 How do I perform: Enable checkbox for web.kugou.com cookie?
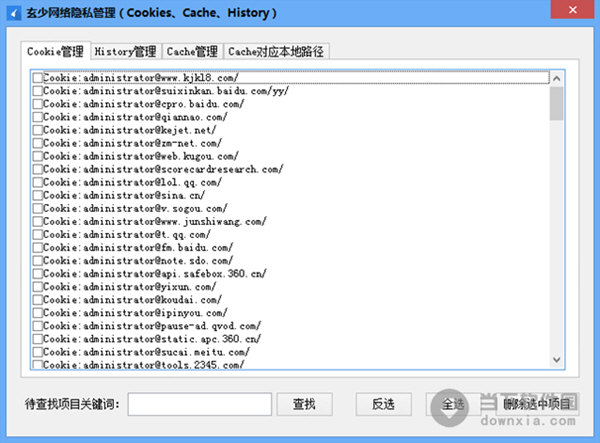tap(37, 156)
